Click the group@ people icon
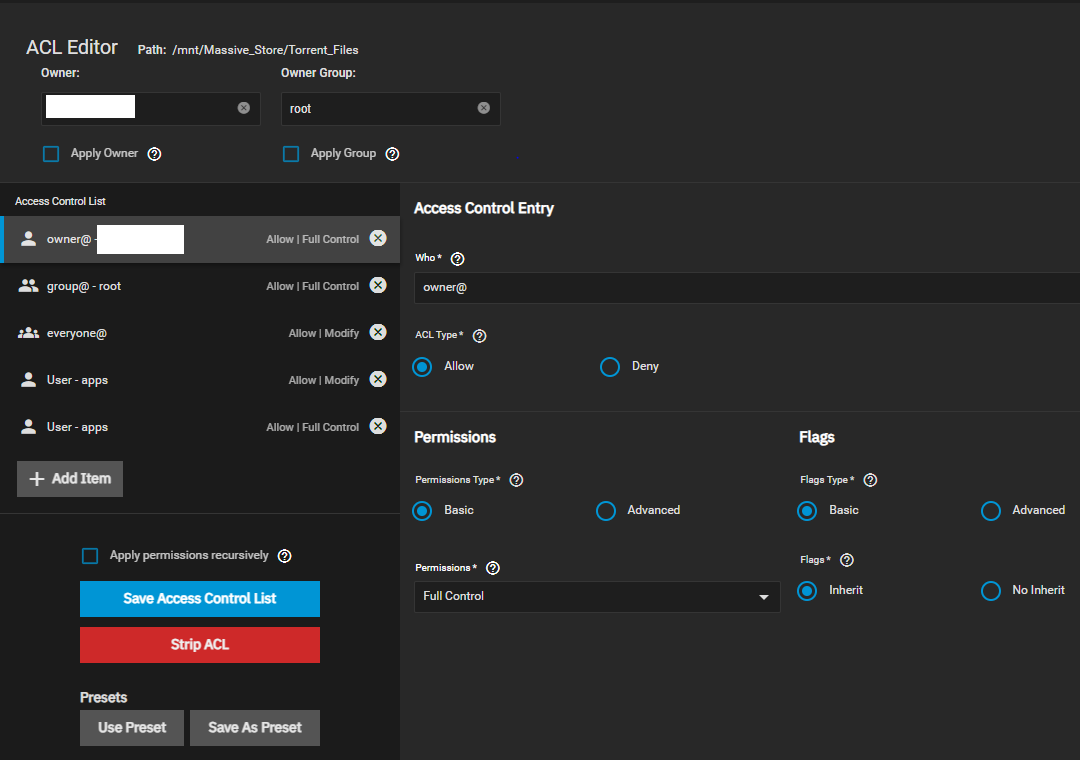The image size is (1080, 760). [x=28, y=285]
